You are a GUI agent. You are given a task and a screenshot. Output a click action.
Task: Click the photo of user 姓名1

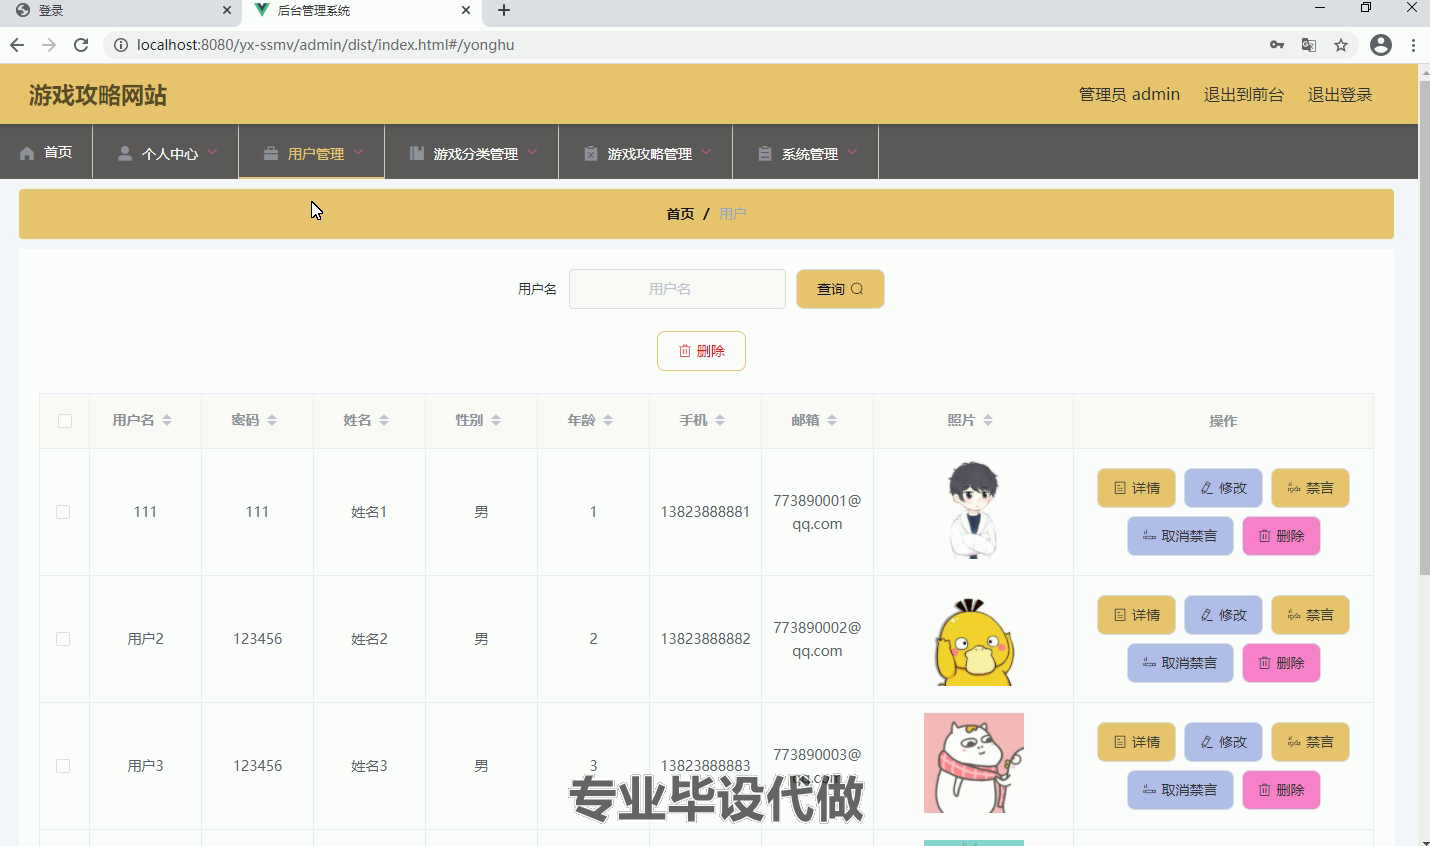973,510
